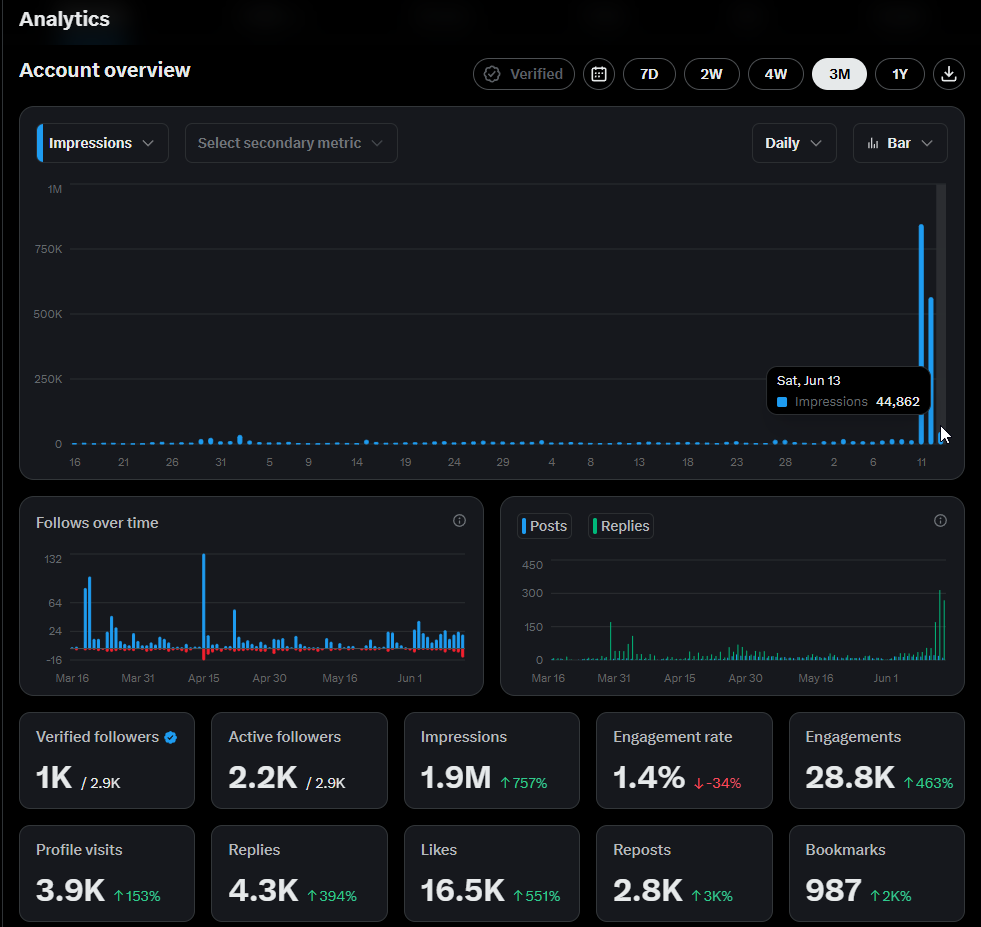Open the Engagement rate card

684,761
